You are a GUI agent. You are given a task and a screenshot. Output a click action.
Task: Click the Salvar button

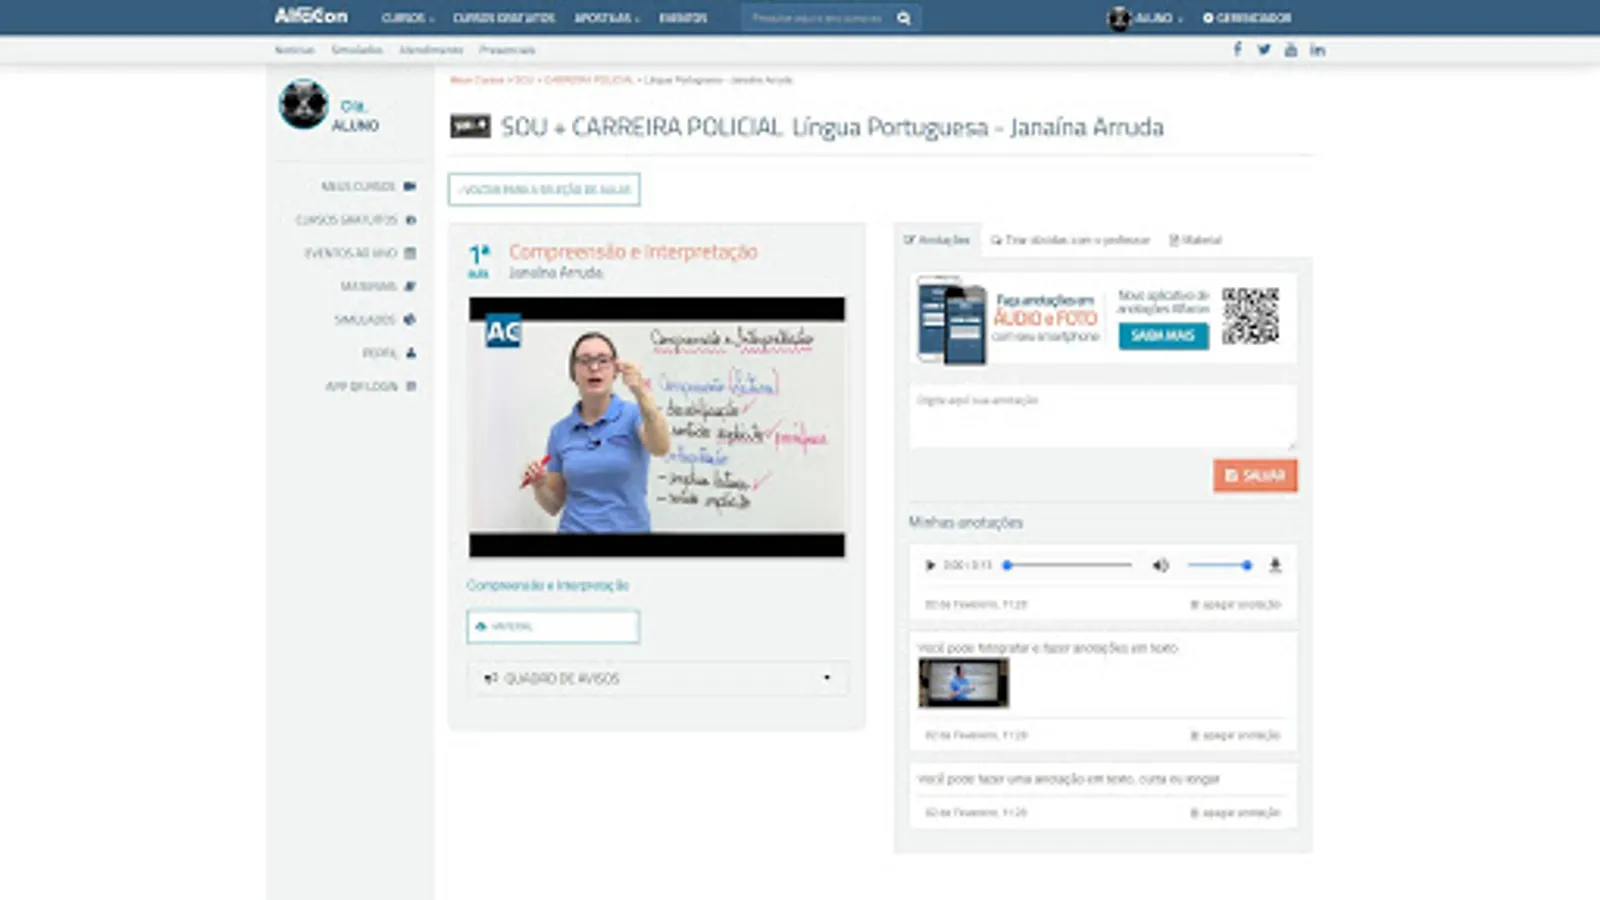point(1255,476)
